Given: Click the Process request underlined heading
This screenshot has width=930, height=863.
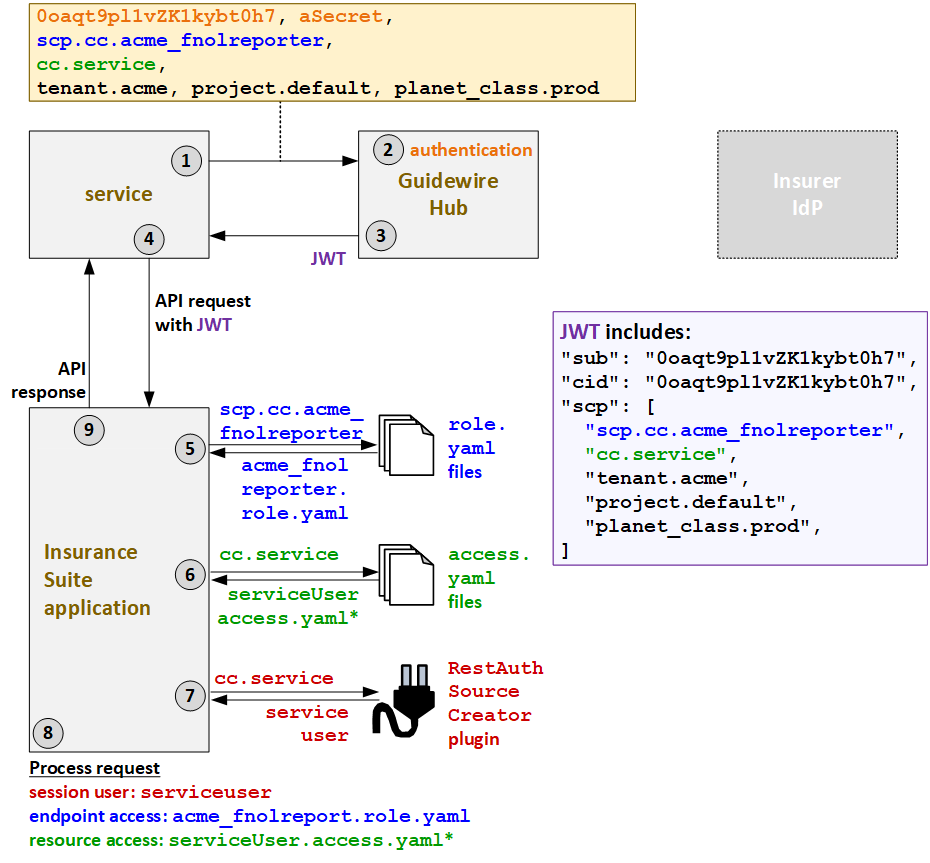Looking at the screenshot, I should tap(94, 768).
